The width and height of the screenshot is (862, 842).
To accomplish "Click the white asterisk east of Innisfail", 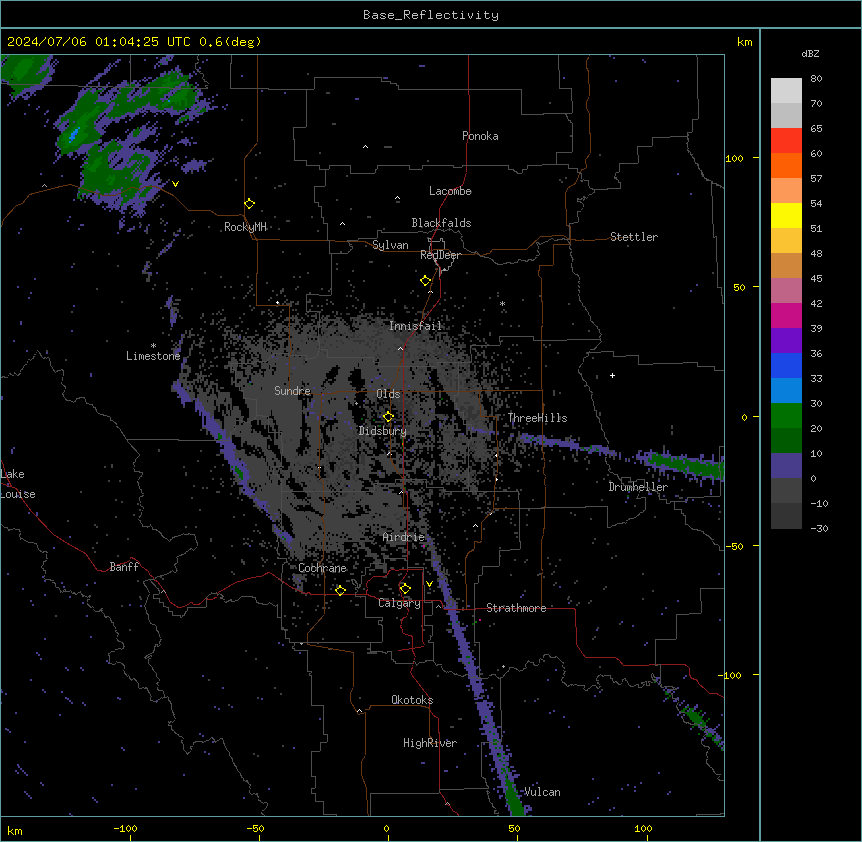I will pyautogui.click(x=502, y=303).
